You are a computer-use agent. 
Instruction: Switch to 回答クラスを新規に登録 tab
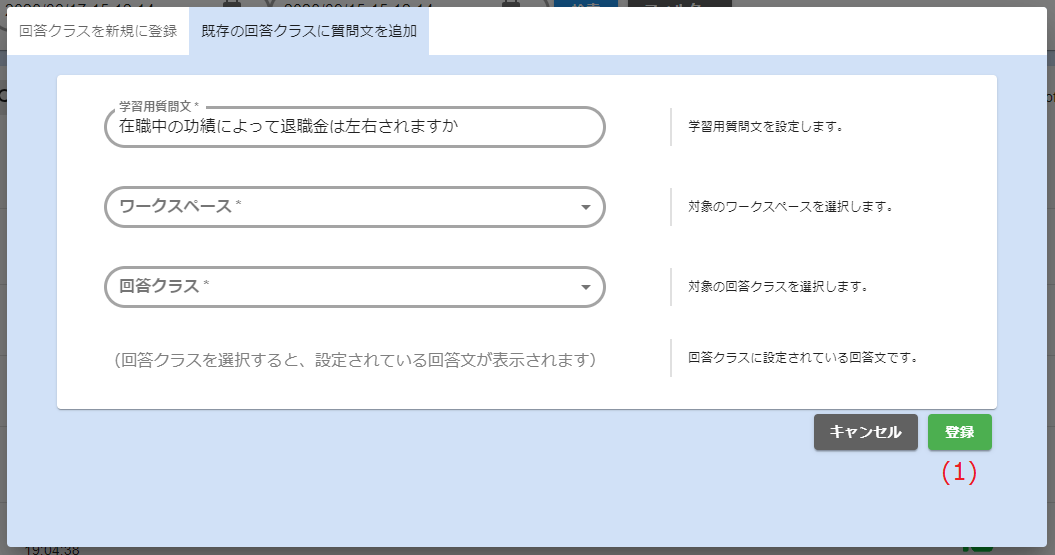98,31
